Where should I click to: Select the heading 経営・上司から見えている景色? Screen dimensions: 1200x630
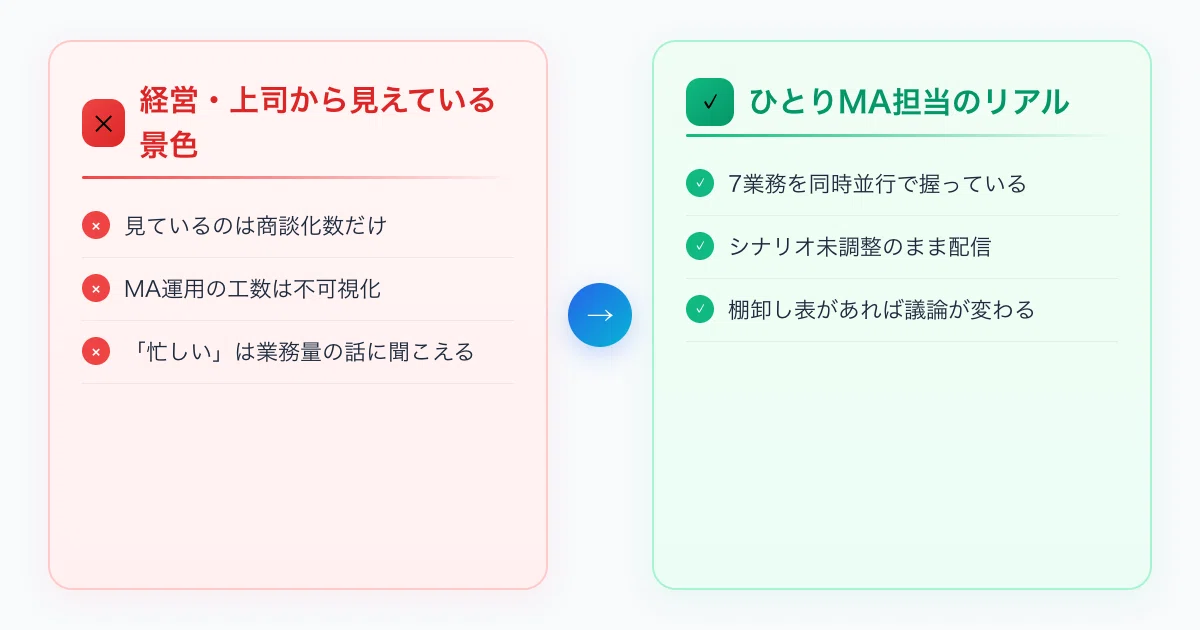[x=318, y=123]
